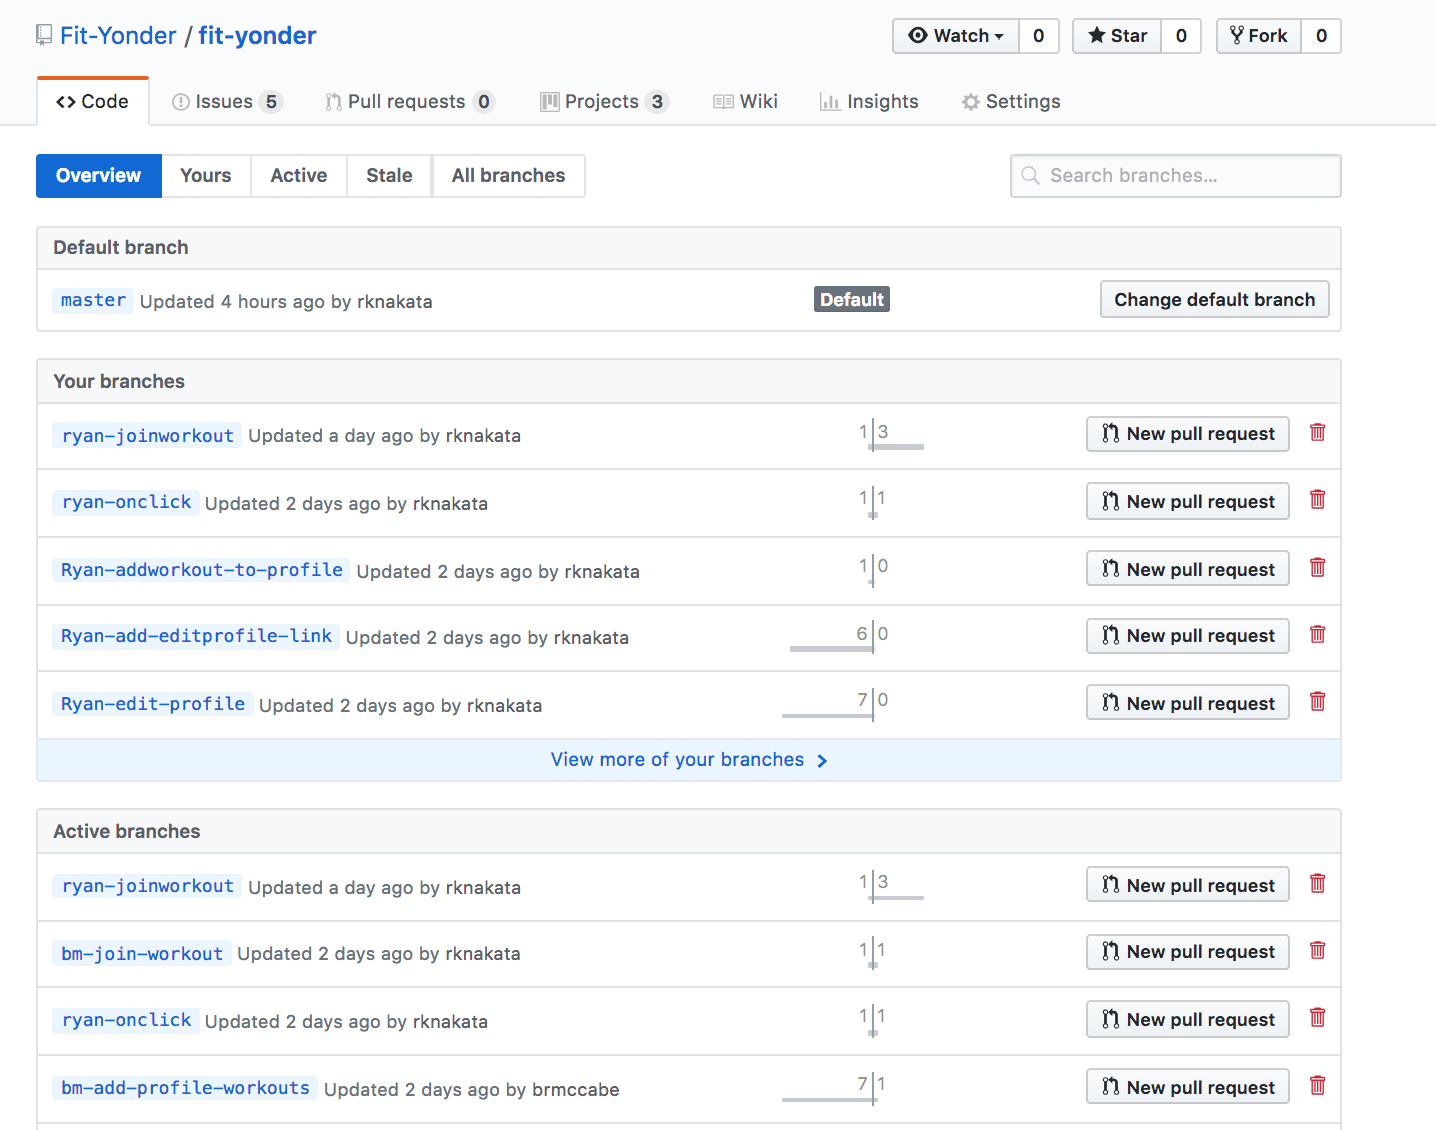The image size is (1436, 1130).
Task: New pull request for ryan-joinworkout, Active branches
Action: [x=1188, y=885]
